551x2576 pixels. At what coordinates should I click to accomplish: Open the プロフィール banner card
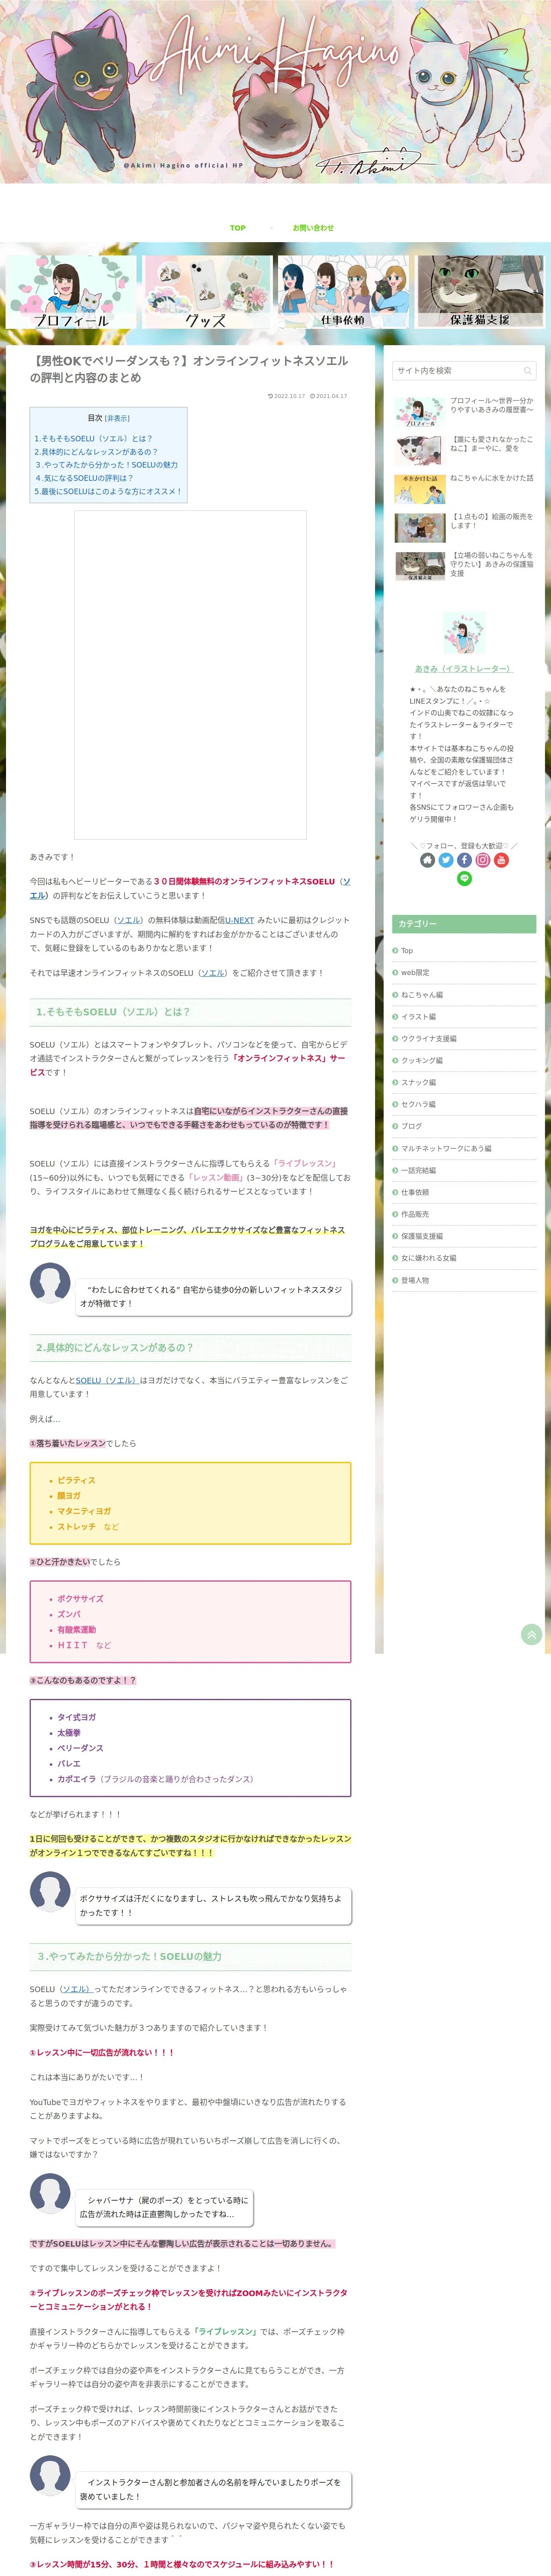point(71,292)
